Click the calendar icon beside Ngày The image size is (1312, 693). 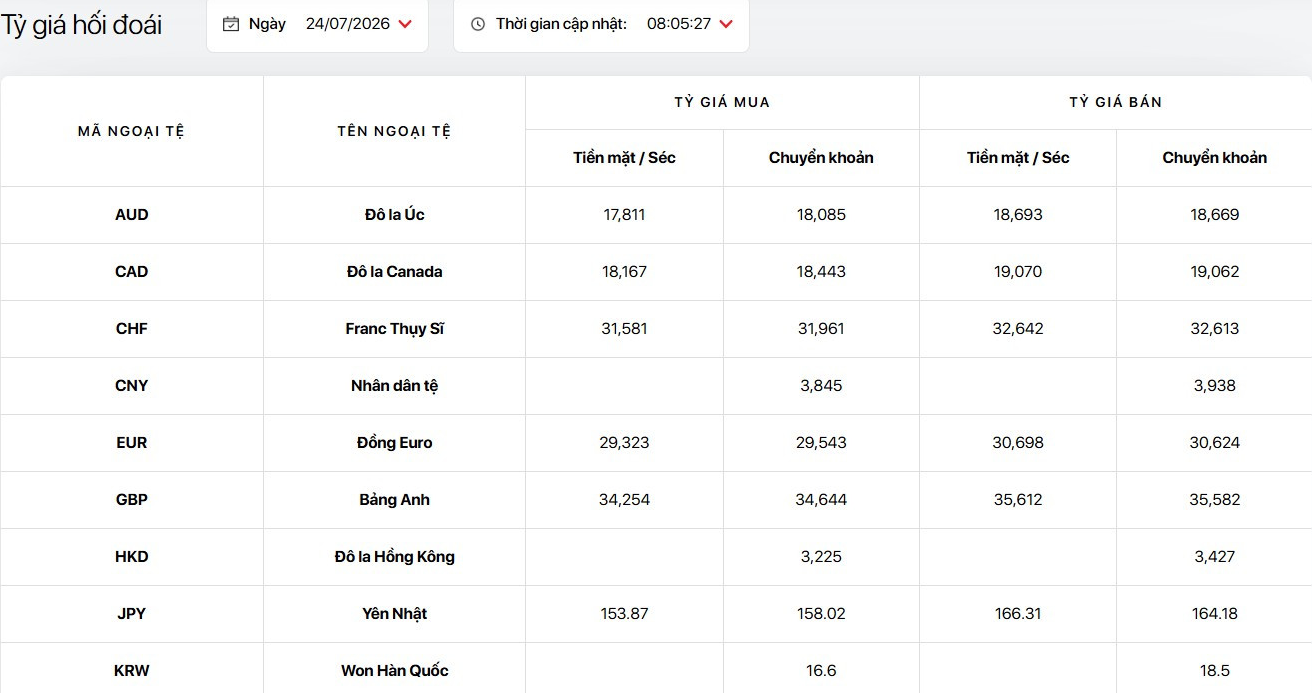pyautogui.click(x=231, y=24)
